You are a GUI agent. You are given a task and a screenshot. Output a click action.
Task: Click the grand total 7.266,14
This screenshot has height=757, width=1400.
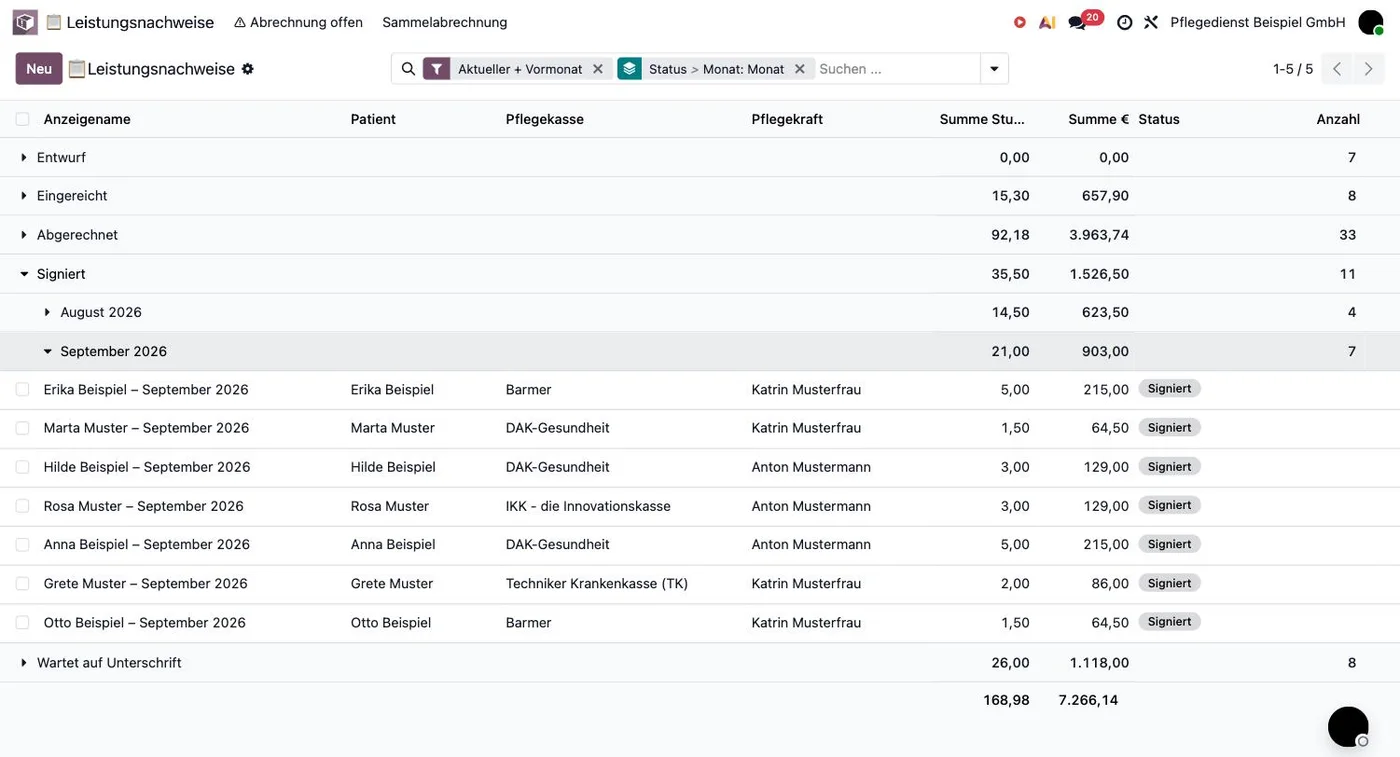[x=1088, y=700]
